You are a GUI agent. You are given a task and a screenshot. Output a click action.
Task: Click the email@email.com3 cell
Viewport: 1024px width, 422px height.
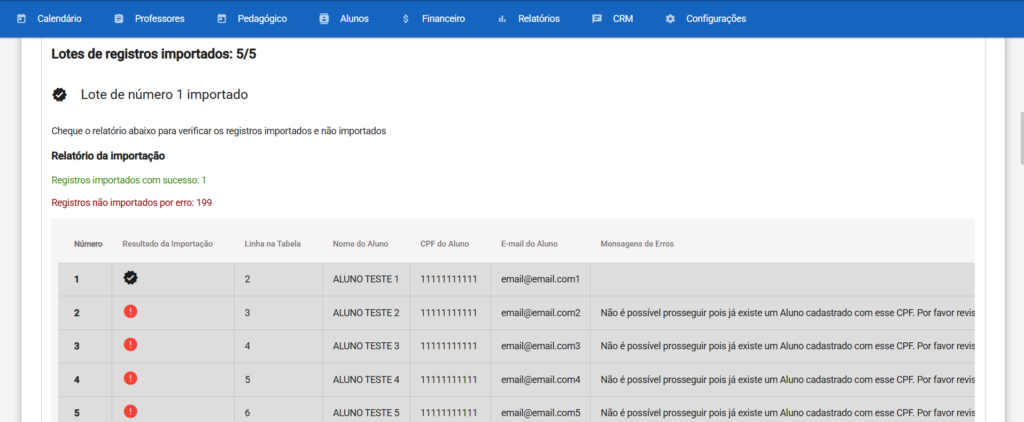pyautogui.click(x=541, y=346)
